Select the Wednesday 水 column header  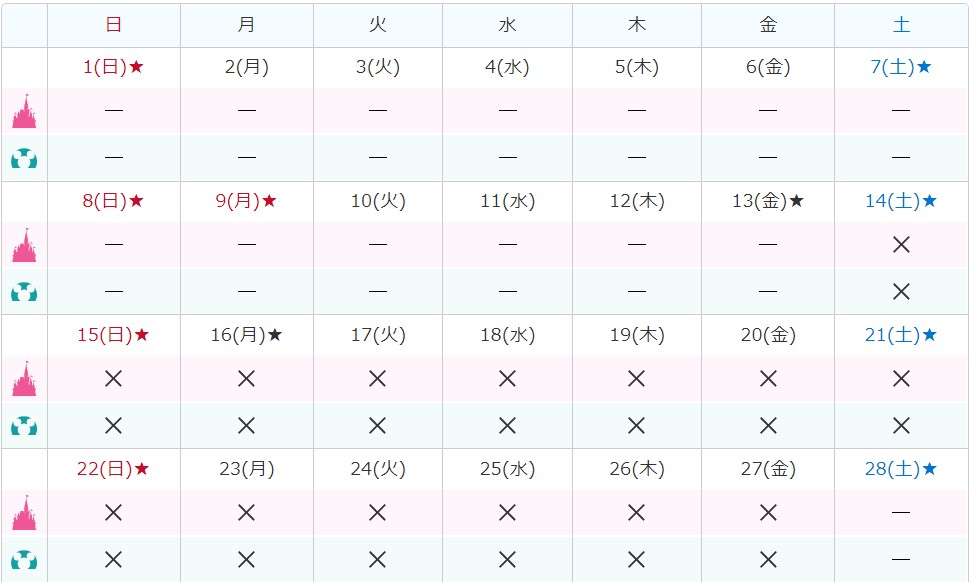point(507,26)
